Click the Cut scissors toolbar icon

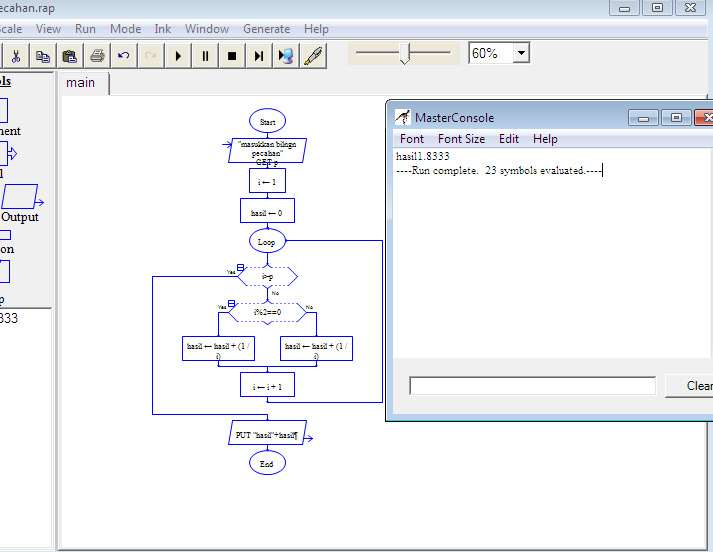click(x=16, y=56)
